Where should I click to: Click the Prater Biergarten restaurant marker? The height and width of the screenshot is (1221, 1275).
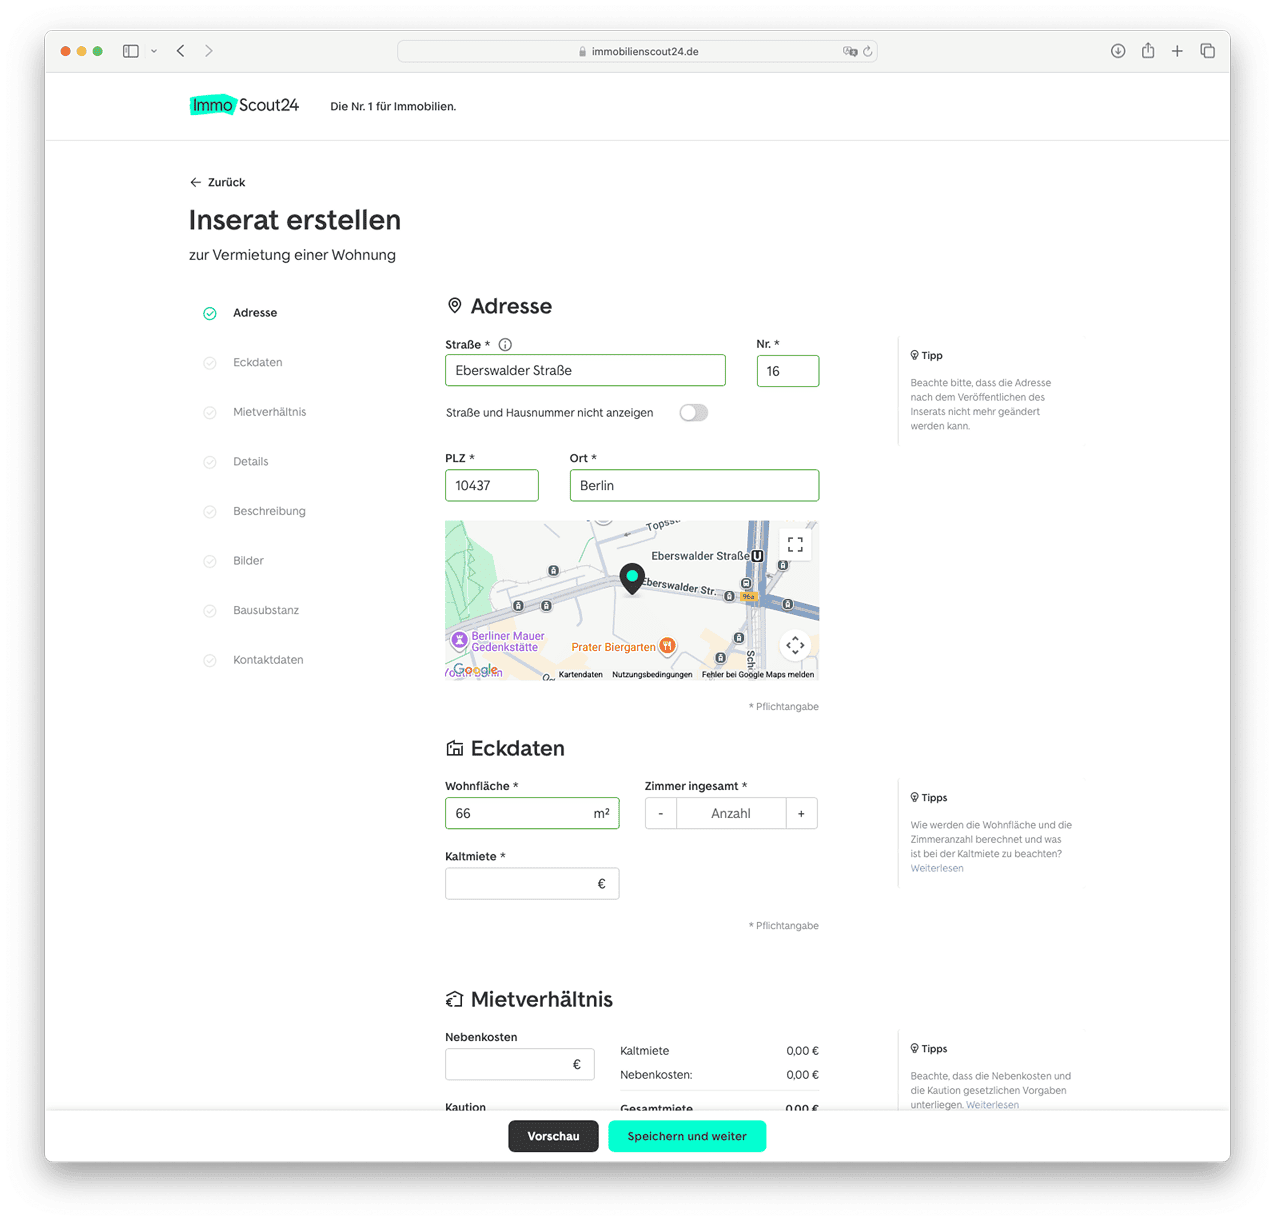point(667,647)
